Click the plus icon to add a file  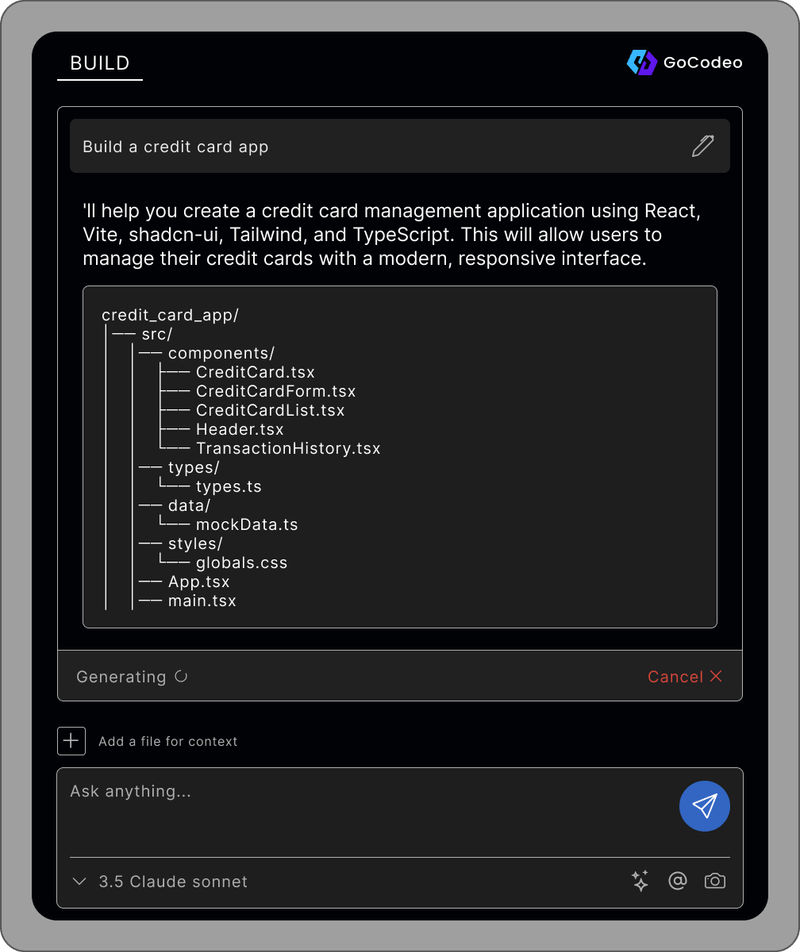71,741
